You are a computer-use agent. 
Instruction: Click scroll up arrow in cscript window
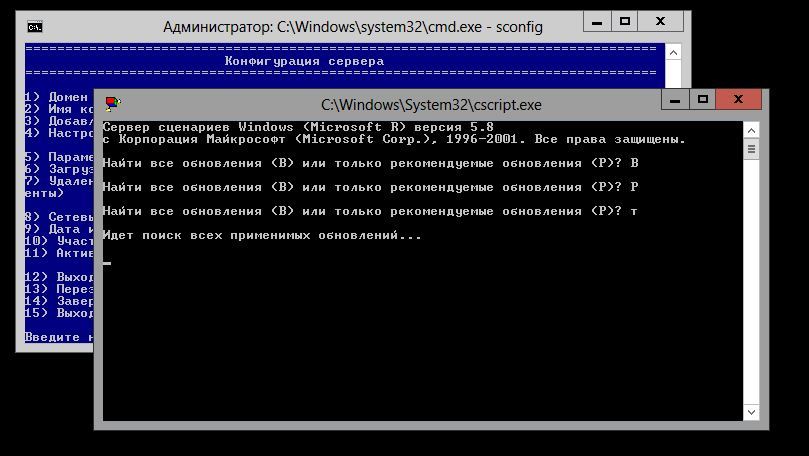751,131
